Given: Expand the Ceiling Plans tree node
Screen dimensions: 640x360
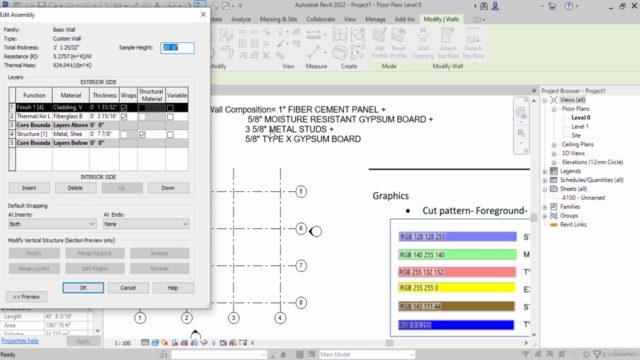Looking at the screenshot, I should pyautogui.click(x=554, y=144).
